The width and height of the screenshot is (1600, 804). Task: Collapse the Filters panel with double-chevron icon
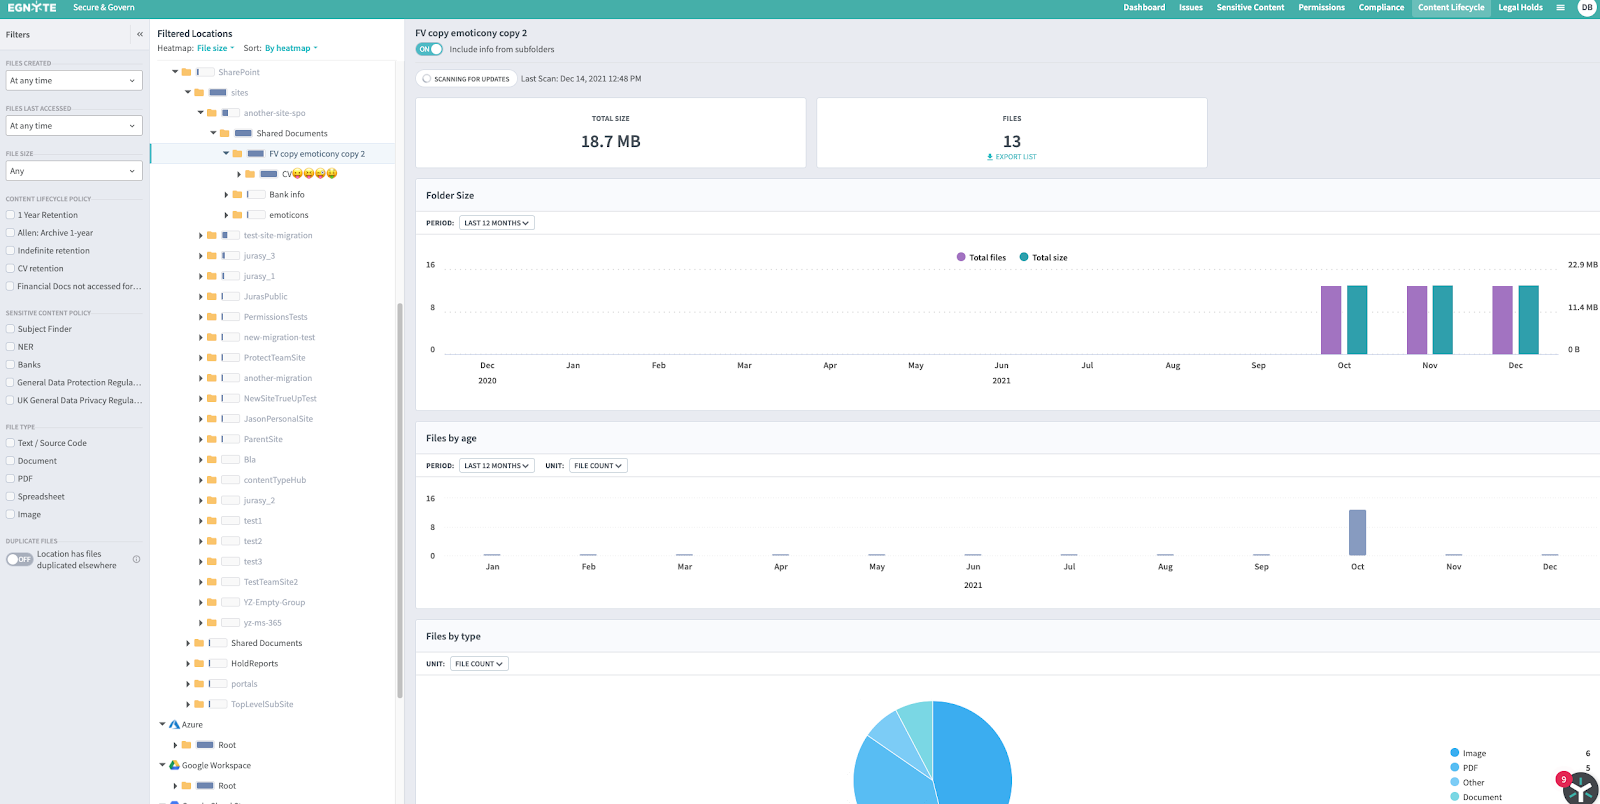[x=140, y=34]
